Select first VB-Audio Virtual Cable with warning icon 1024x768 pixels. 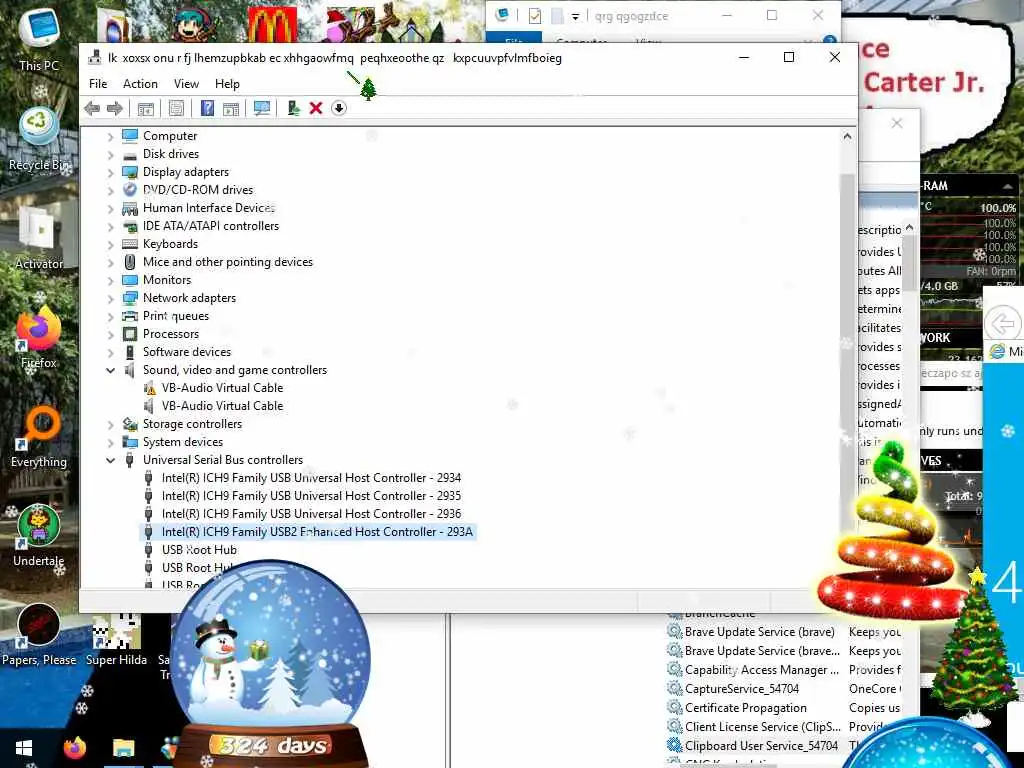(222, 388)
